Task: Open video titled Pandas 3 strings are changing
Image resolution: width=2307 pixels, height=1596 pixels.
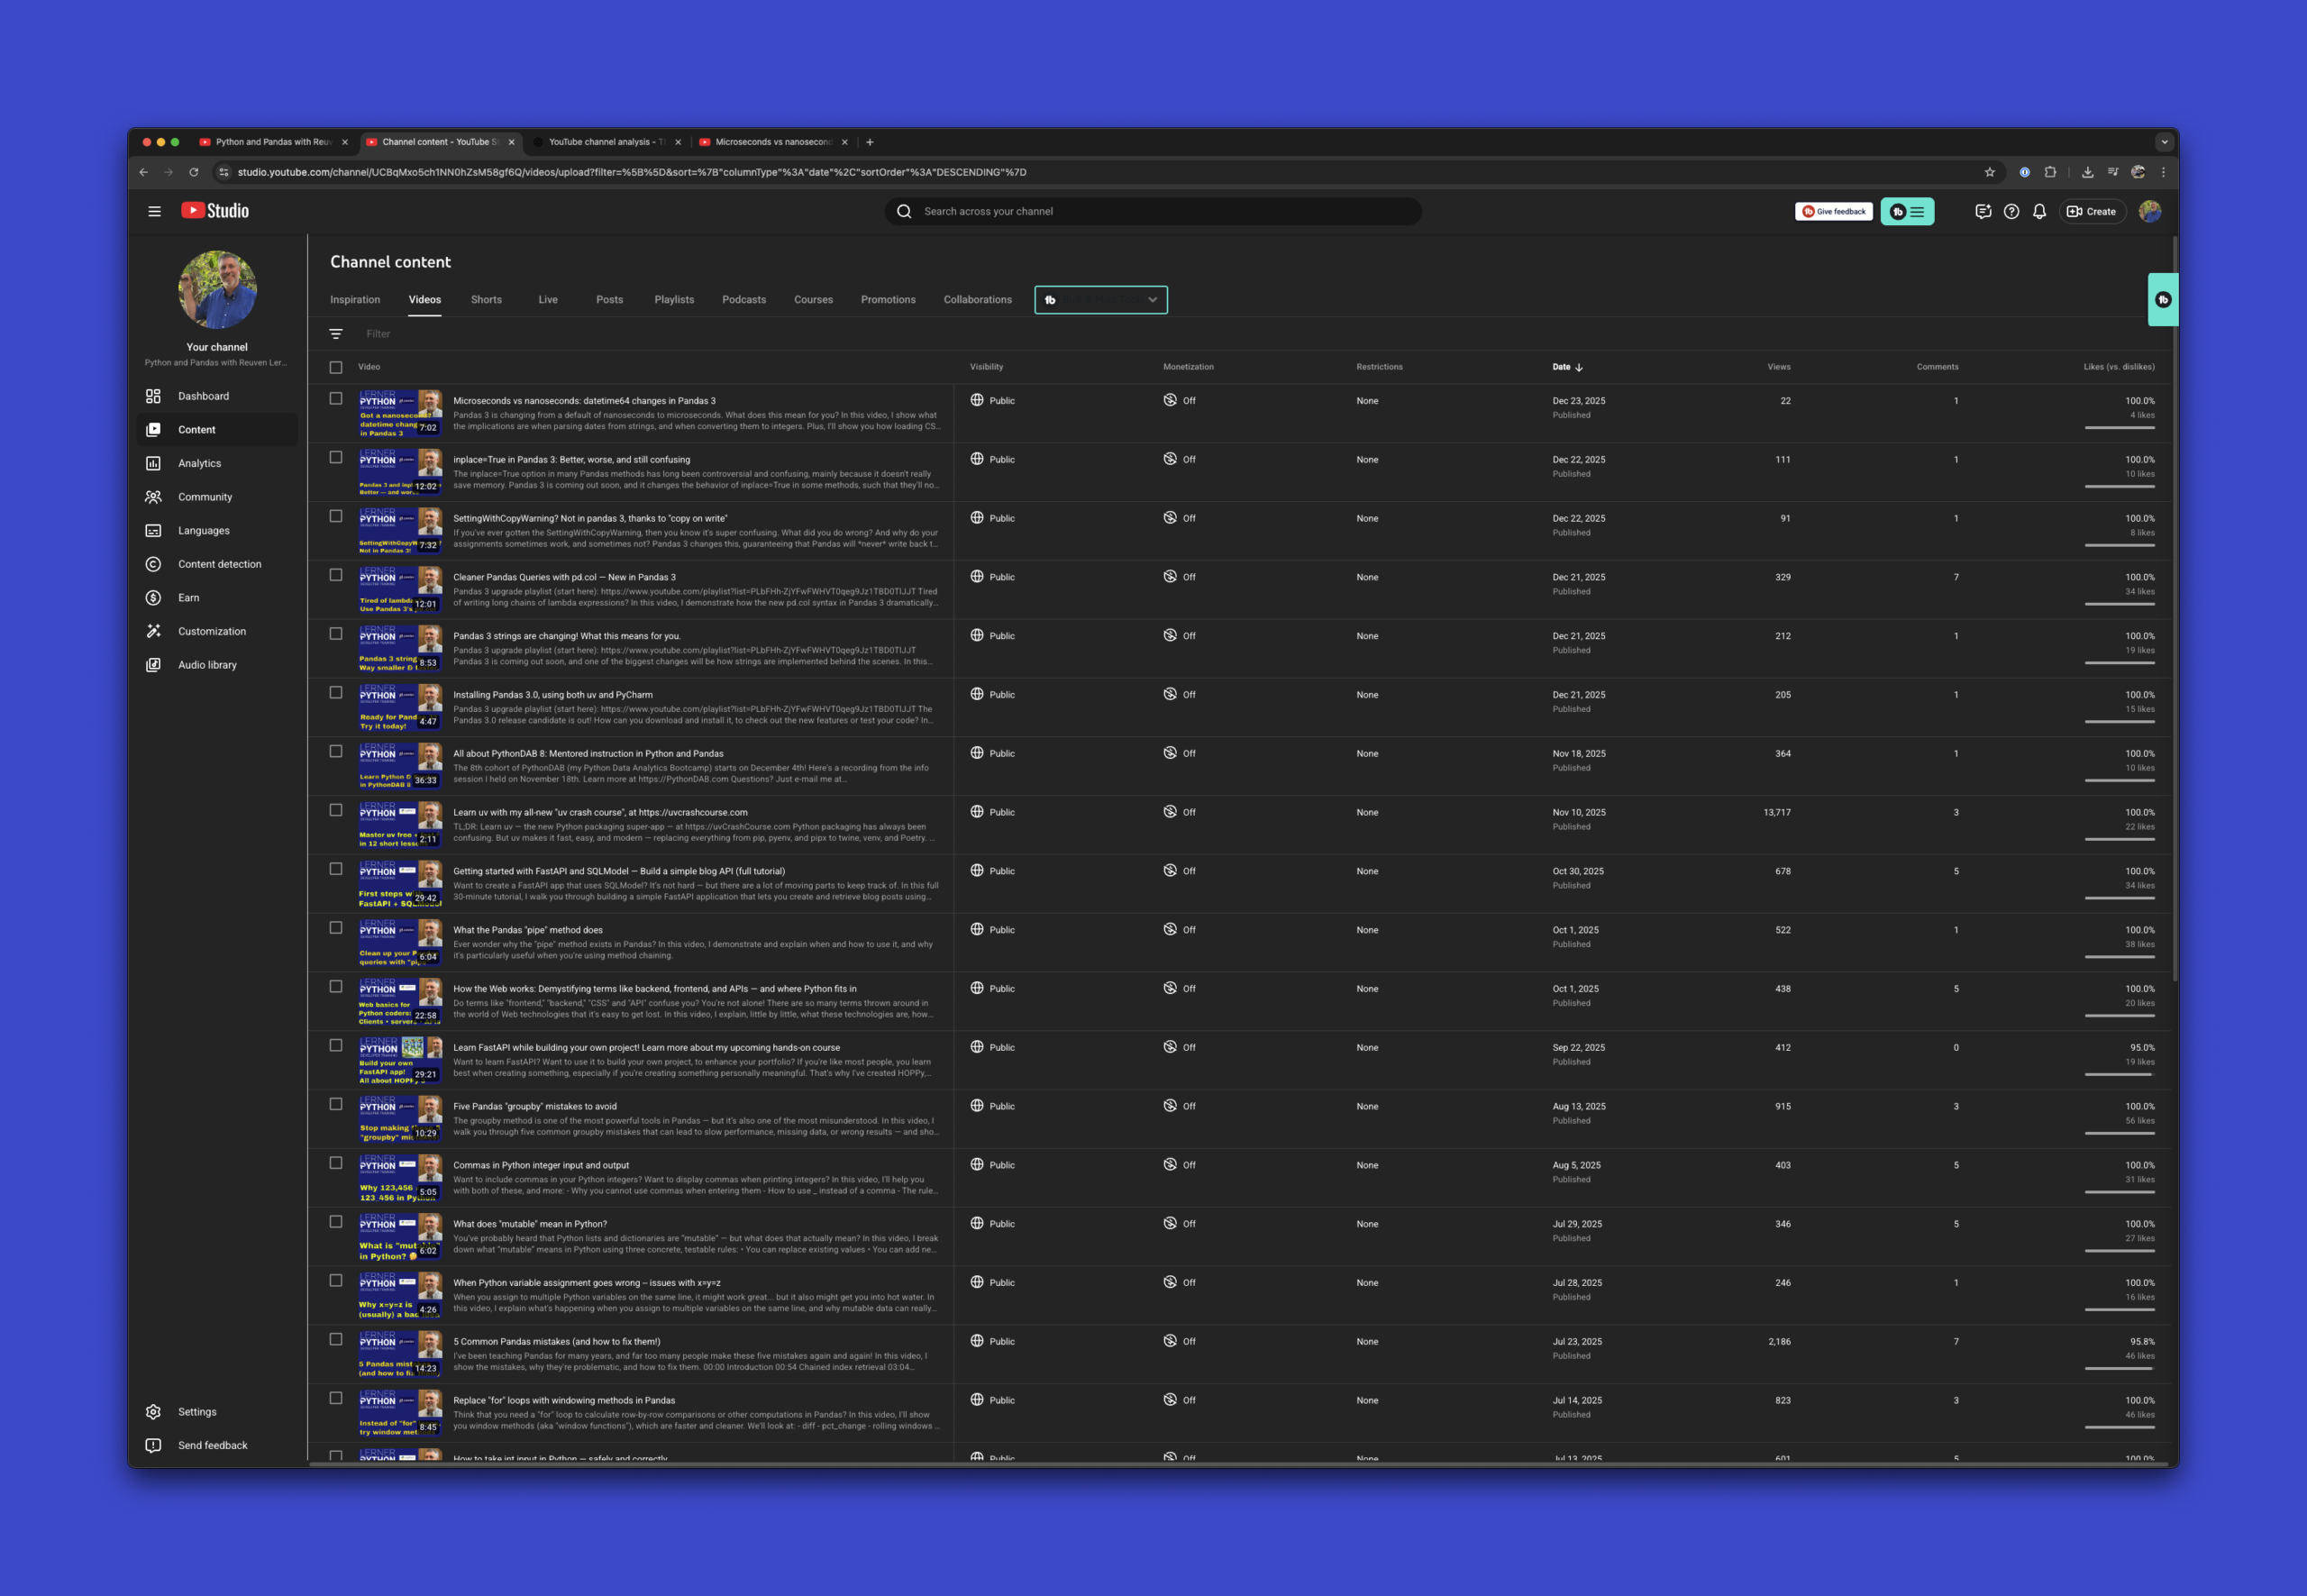Action: point(567,636)
